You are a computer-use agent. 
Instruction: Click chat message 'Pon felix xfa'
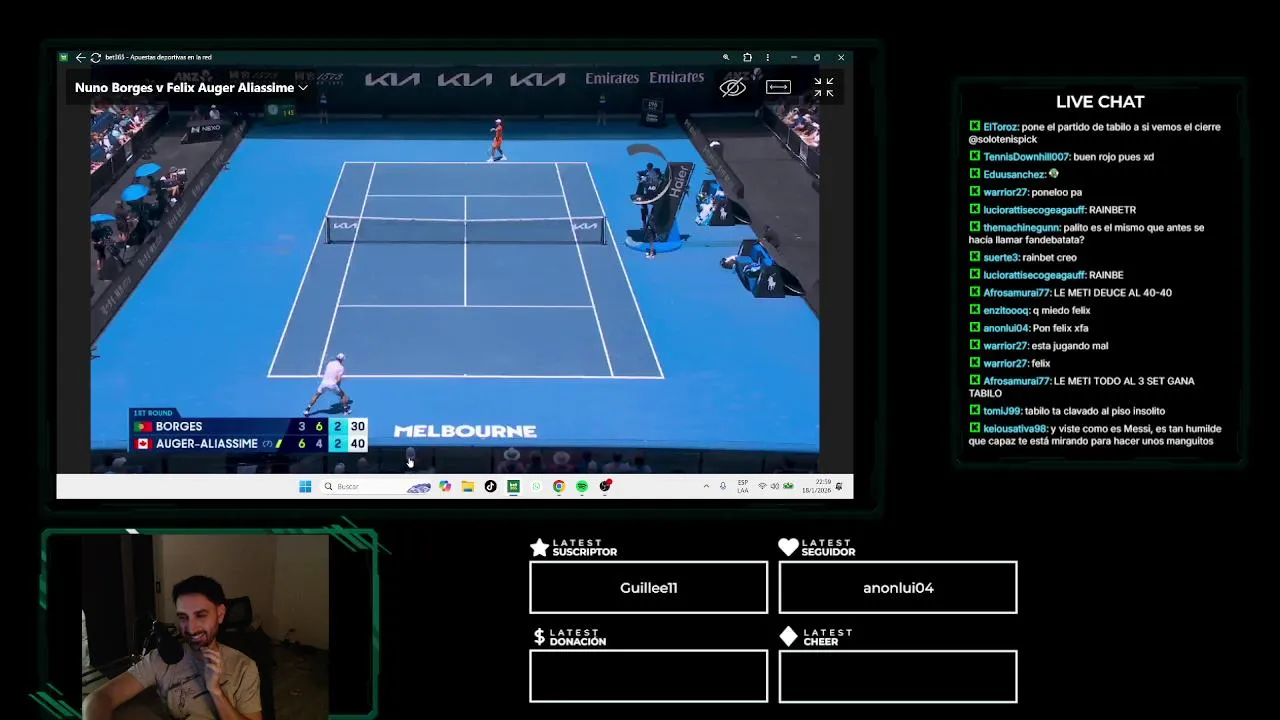(x=1060, y=328)
